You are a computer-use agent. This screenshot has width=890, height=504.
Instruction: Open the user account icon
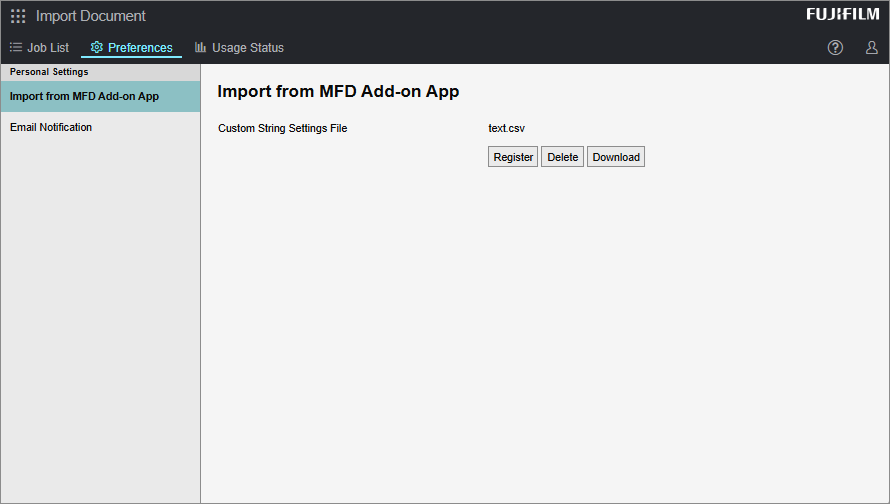tap(871, 48)
